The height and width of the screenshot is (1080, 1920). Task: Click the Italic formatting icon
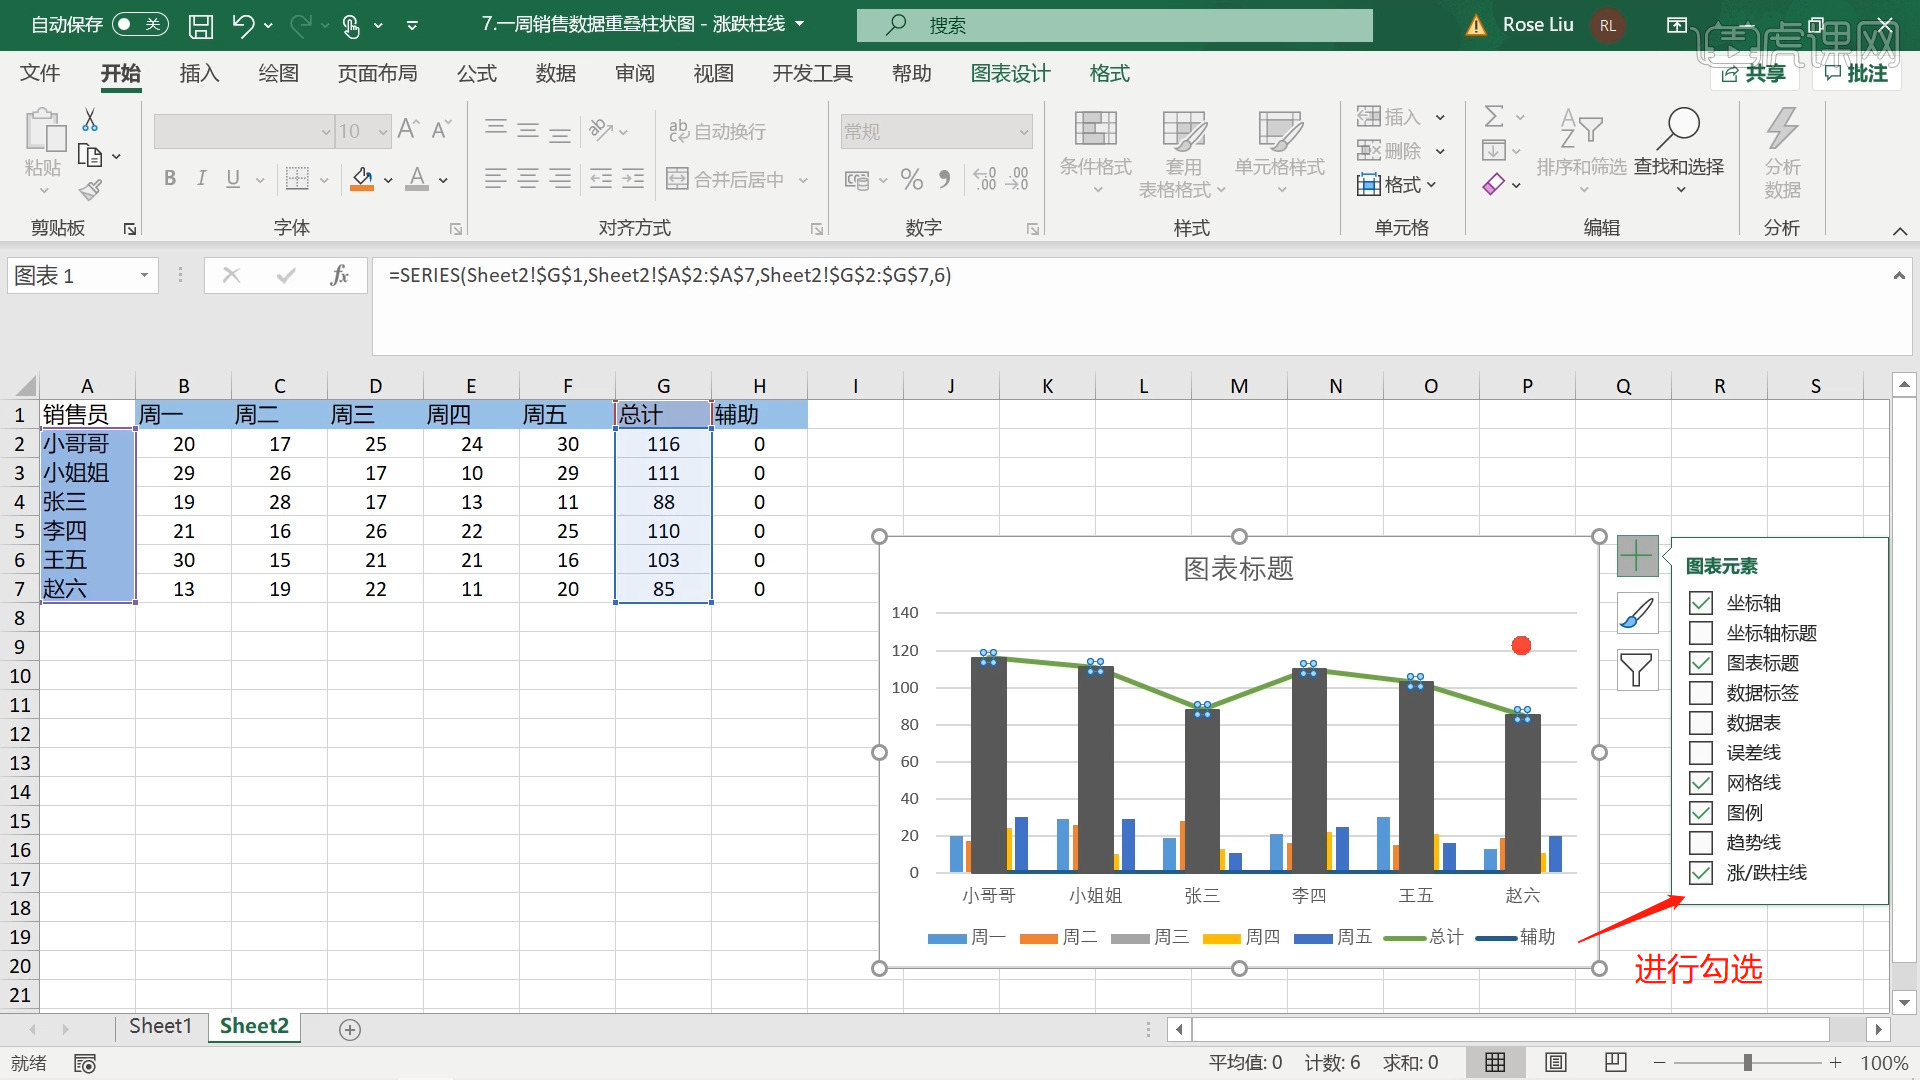point(200,178)
